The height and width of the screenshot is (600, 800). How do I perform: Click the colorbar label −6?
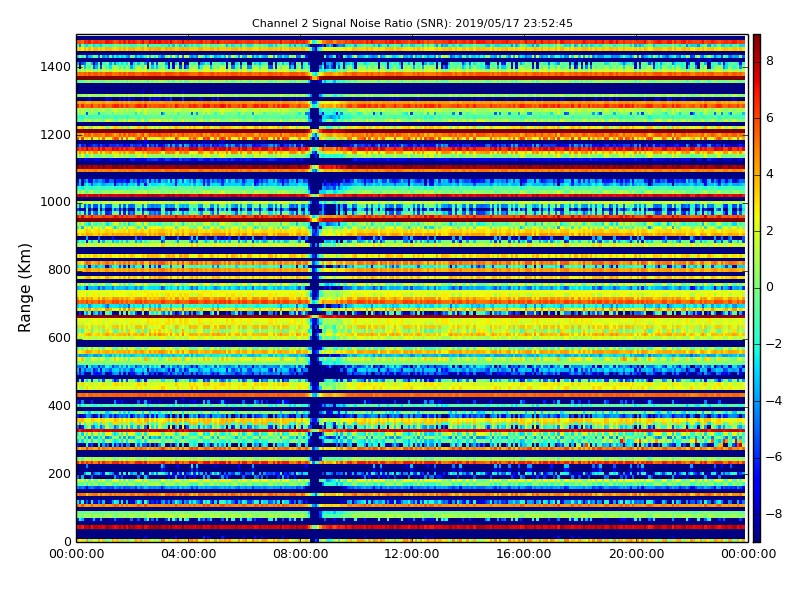click(774, 457)
